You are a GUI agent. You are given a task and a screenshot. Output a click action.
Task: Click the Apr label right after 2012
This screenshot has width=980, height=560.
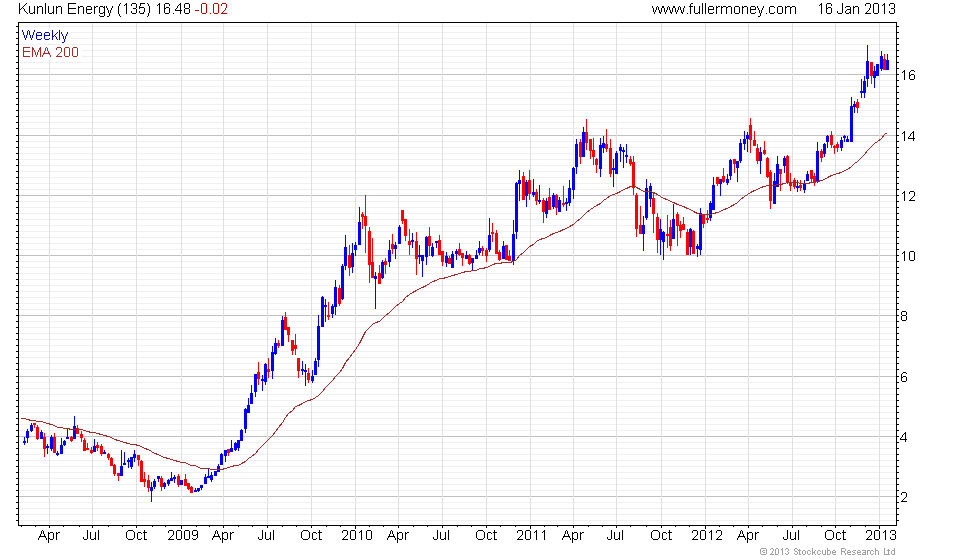point(748,536)
